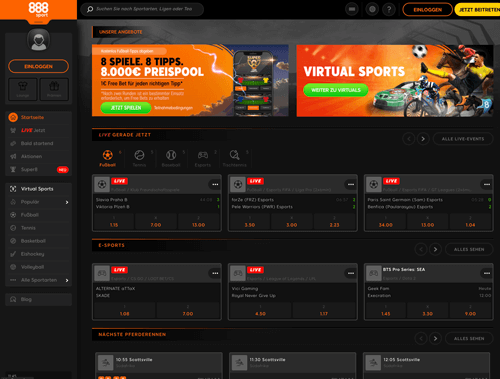Select draw odds 3.30 on Geek Fam card
Viewport: 500px width, 379px height.
point(428,311)
